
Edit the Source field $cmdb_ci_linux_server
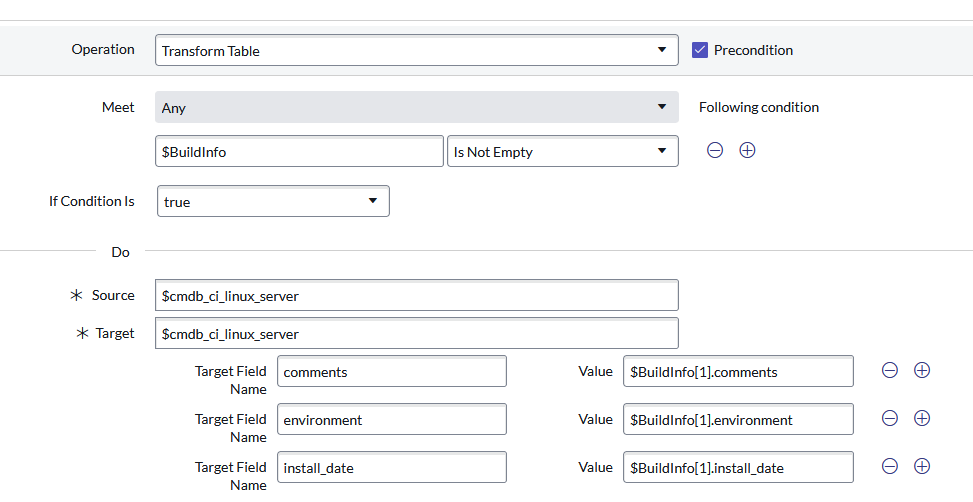click(416, 295)
